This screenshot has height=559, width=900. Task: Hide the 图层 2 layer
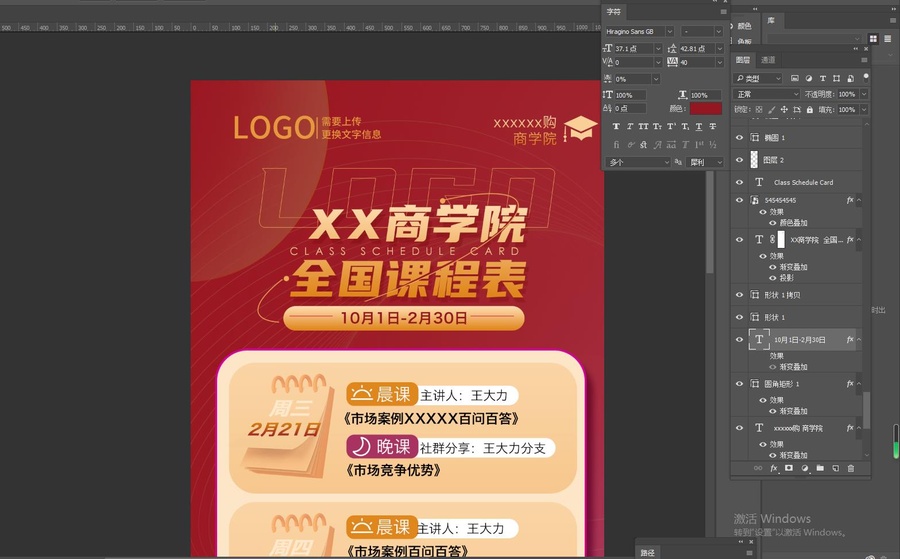739,160
